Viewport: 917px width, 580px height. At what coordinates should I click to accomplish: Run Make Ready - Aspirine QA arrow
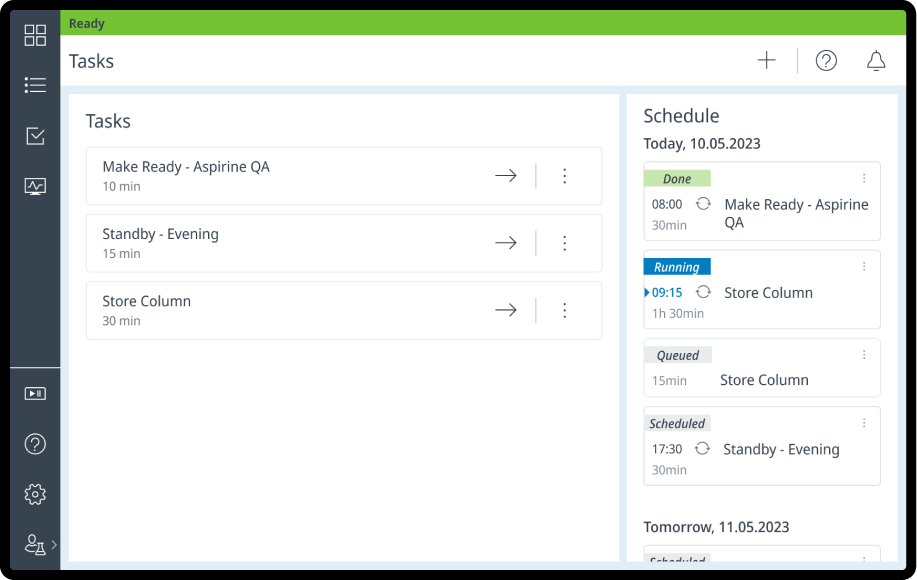[506, 176]
